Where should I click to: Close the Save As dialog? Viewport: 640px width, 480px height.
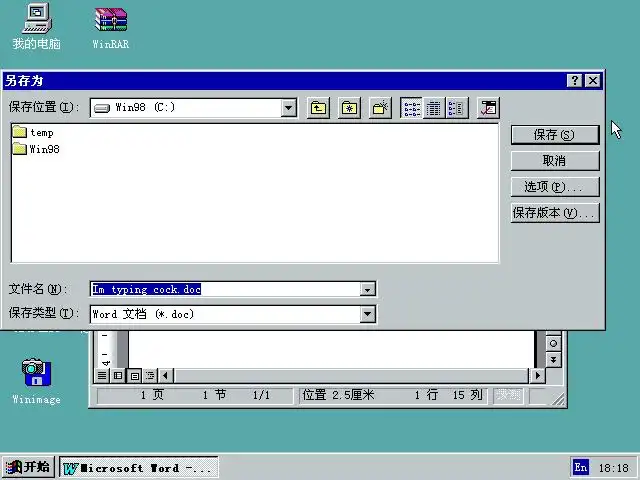pos(593,80)
